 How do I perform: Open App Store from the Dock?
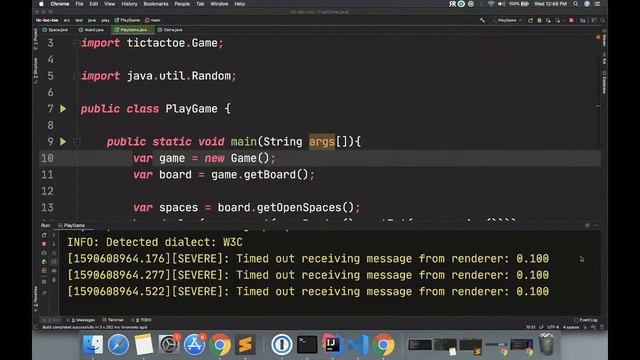point(194,344)
